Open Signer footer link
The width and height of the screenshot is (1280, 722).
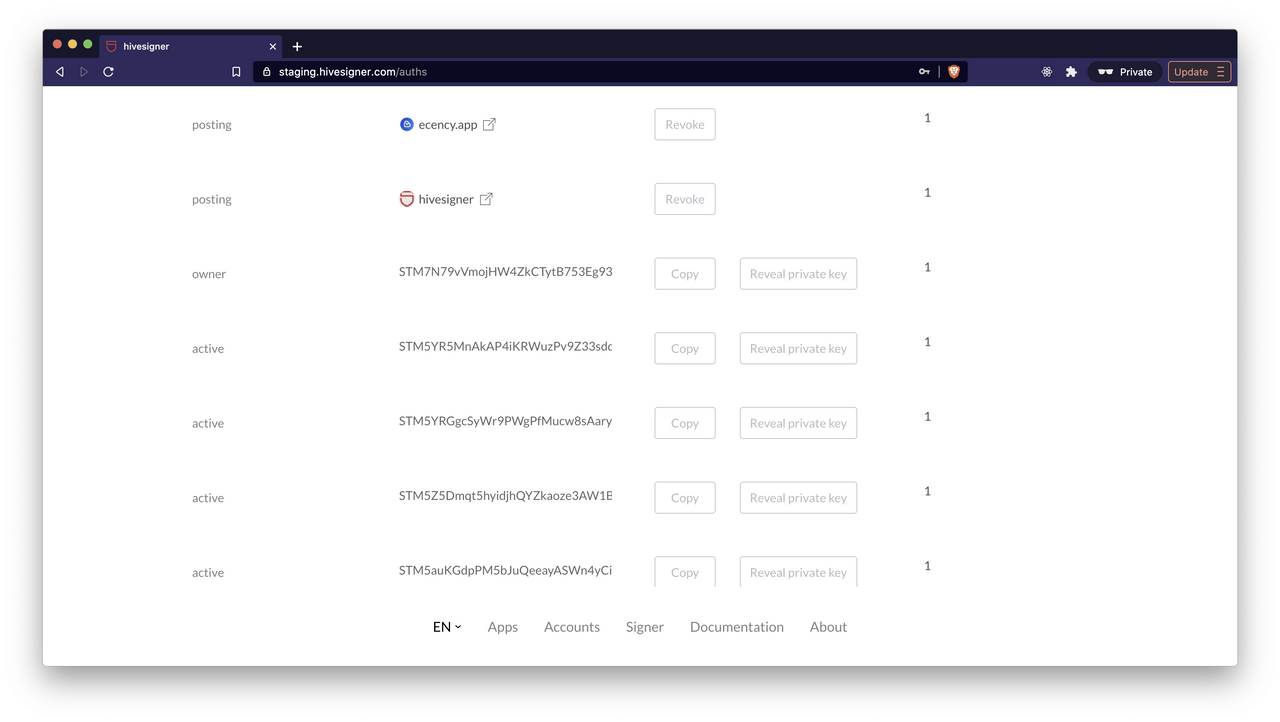645,627
